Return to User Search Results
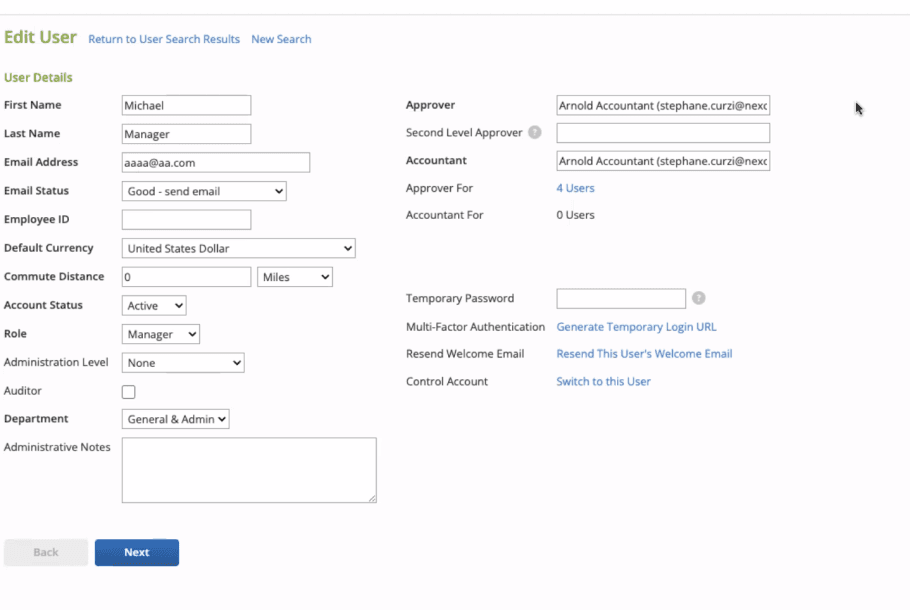The width and height of the screenshot is (910, 610). tap(164, 39)
